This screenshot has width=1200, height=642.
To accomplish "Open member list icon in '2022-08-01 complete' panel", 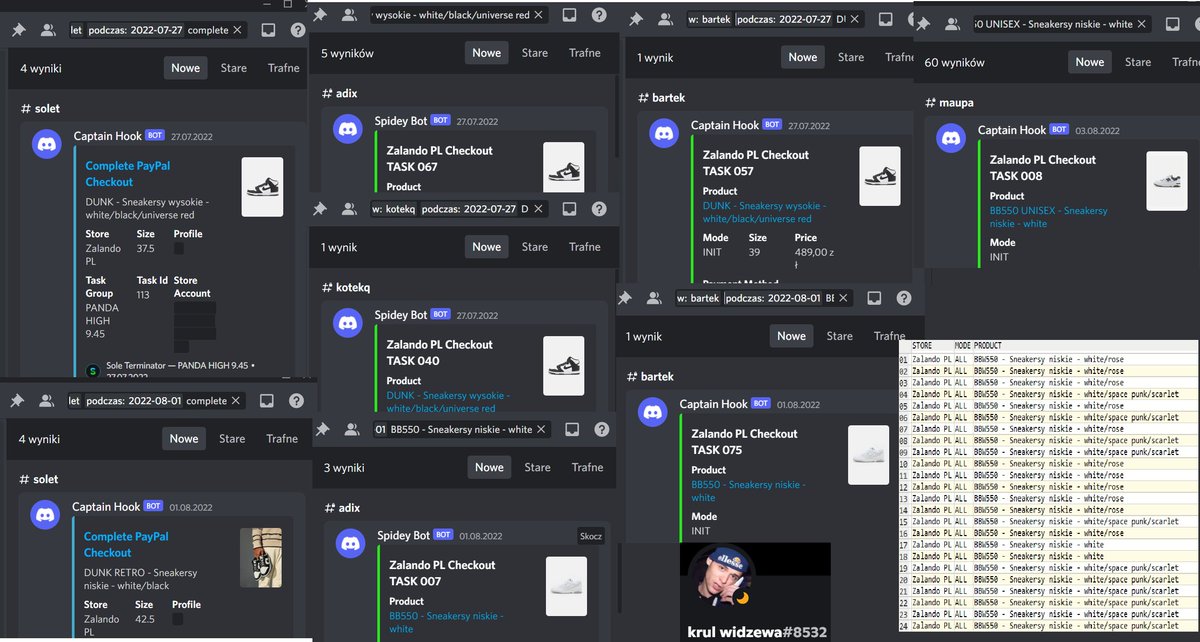I will click(46, 400).
